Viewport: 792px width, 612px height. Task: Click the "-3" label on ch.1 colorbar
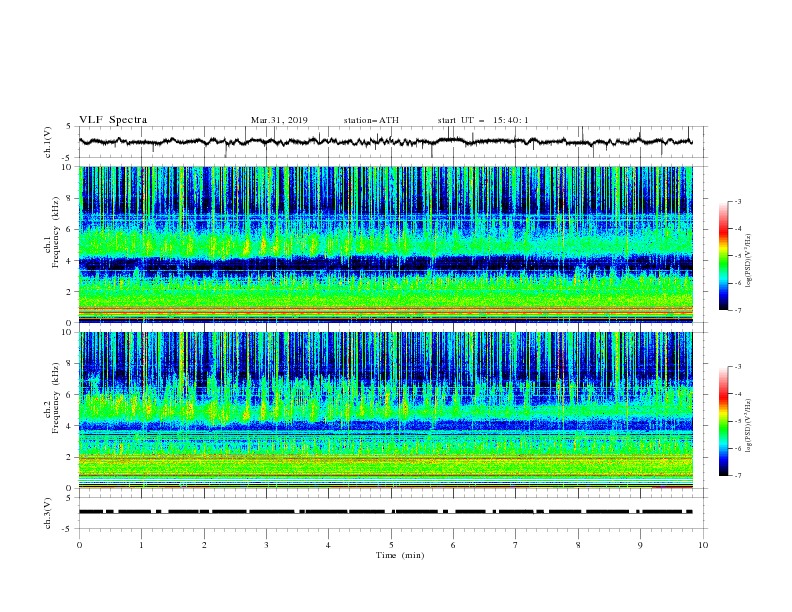pos(738,201)
